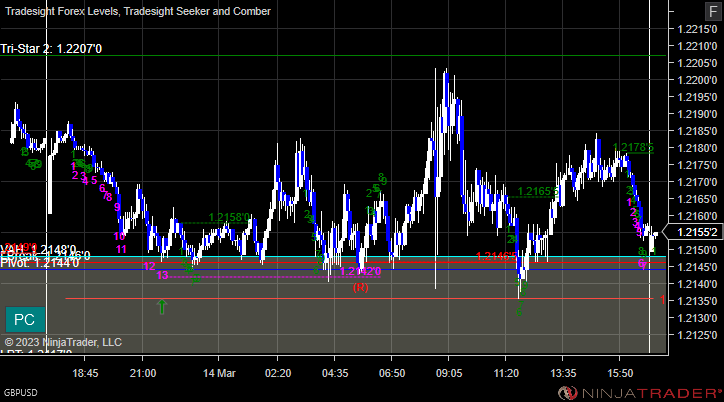This screenshot has width=724, height=402.
Task: Click the green 1.2165'5 level label
Action: 538,191
